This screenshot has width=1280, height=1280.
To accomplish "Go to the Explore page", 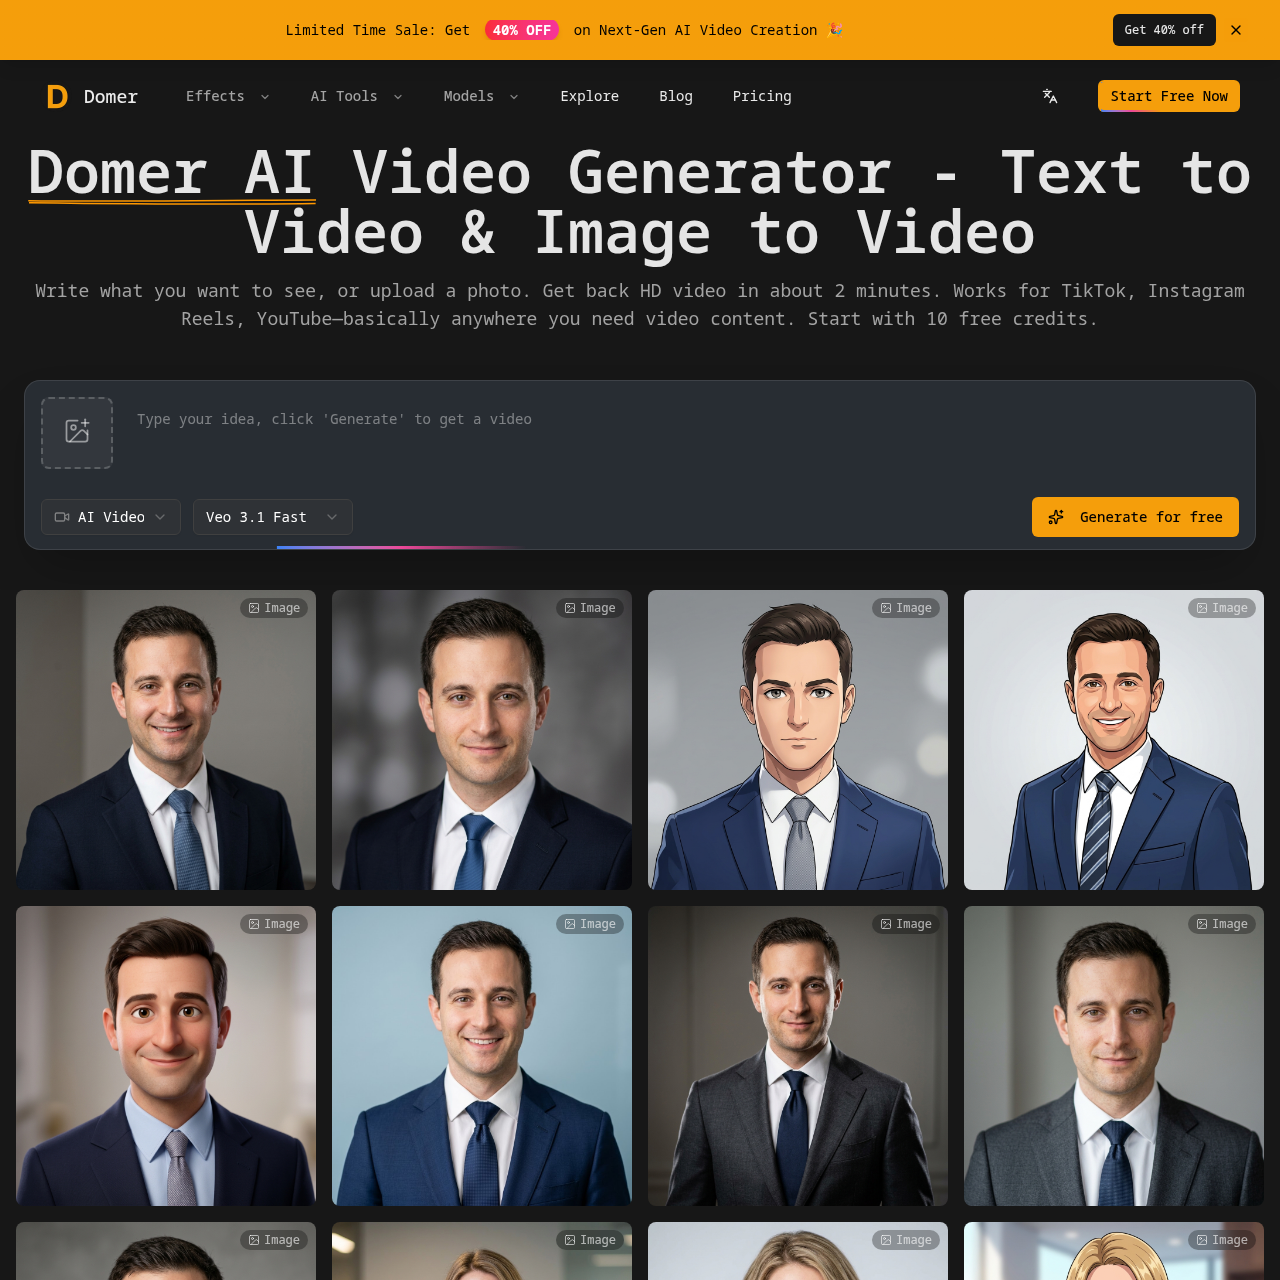I will point(590,96).
